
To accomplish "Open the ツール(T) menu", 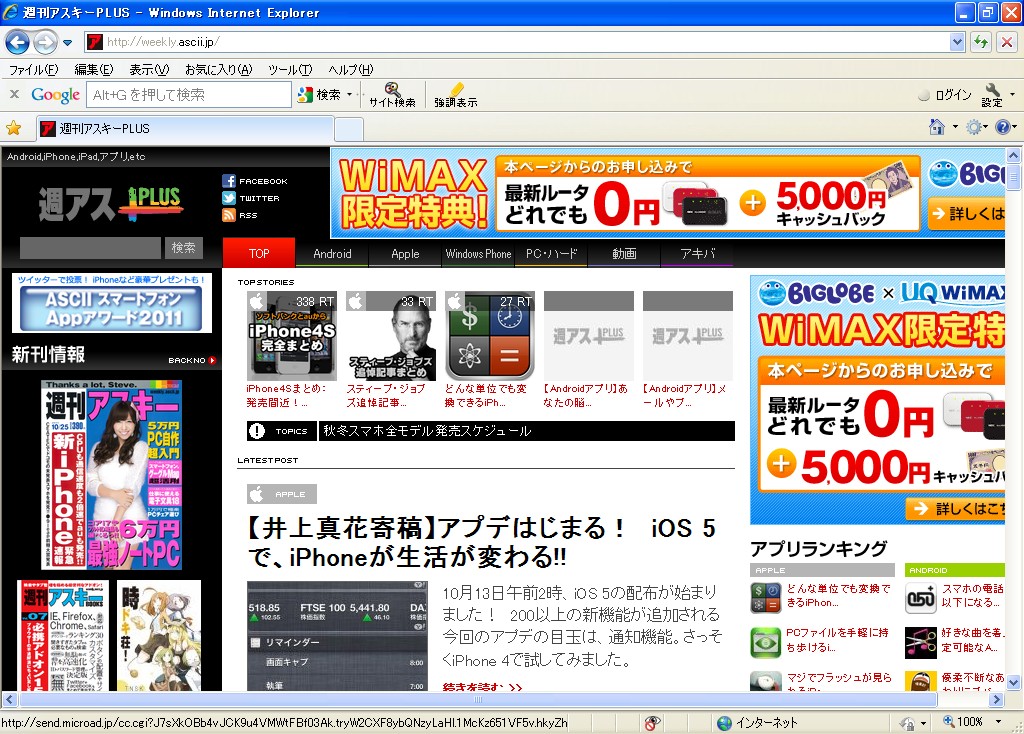I will click(290, 69).
